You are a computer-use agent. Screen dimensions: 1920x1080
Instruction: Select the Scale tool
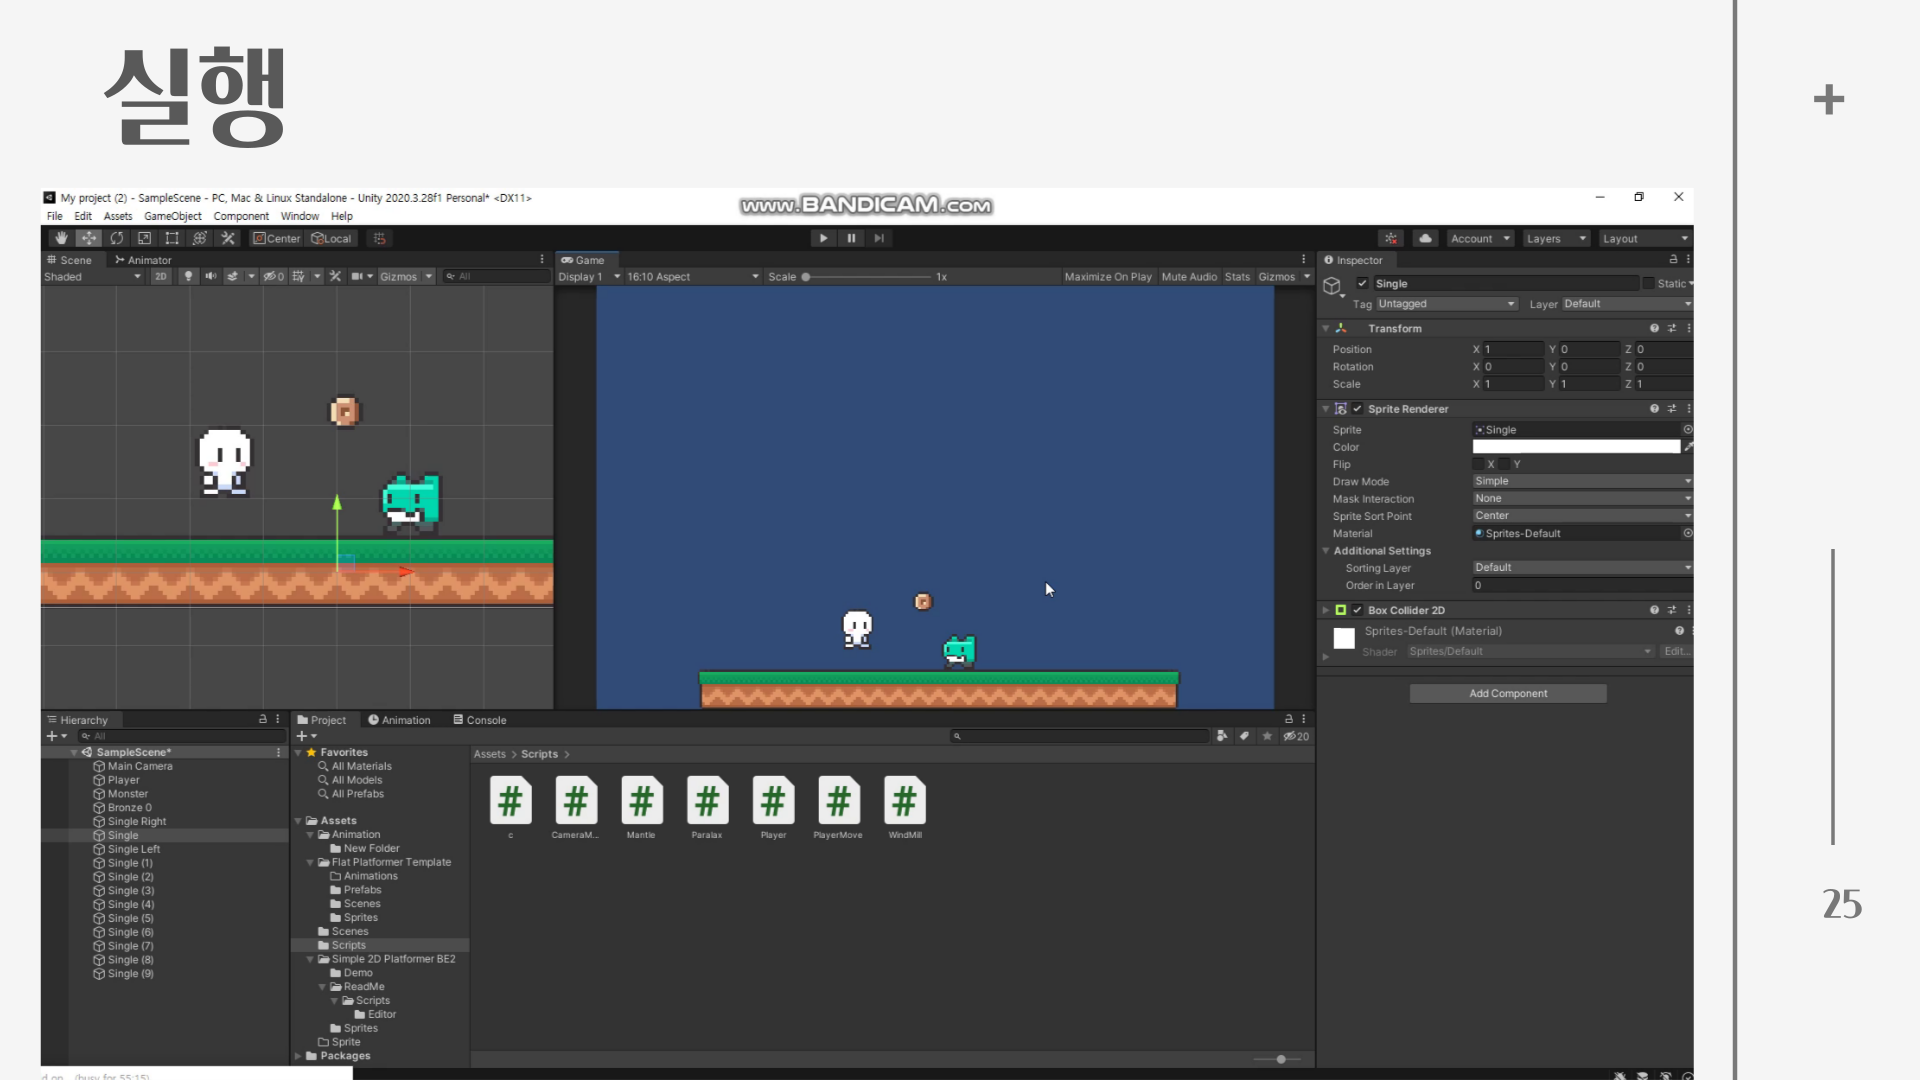tap(144, 238)
